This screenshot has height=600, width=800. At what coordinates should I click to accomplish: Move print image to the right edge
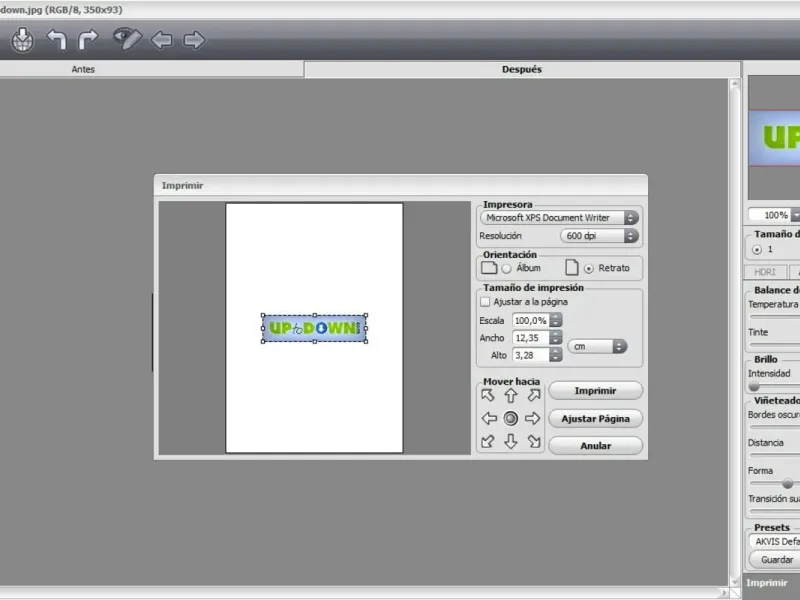pos(533,418)
